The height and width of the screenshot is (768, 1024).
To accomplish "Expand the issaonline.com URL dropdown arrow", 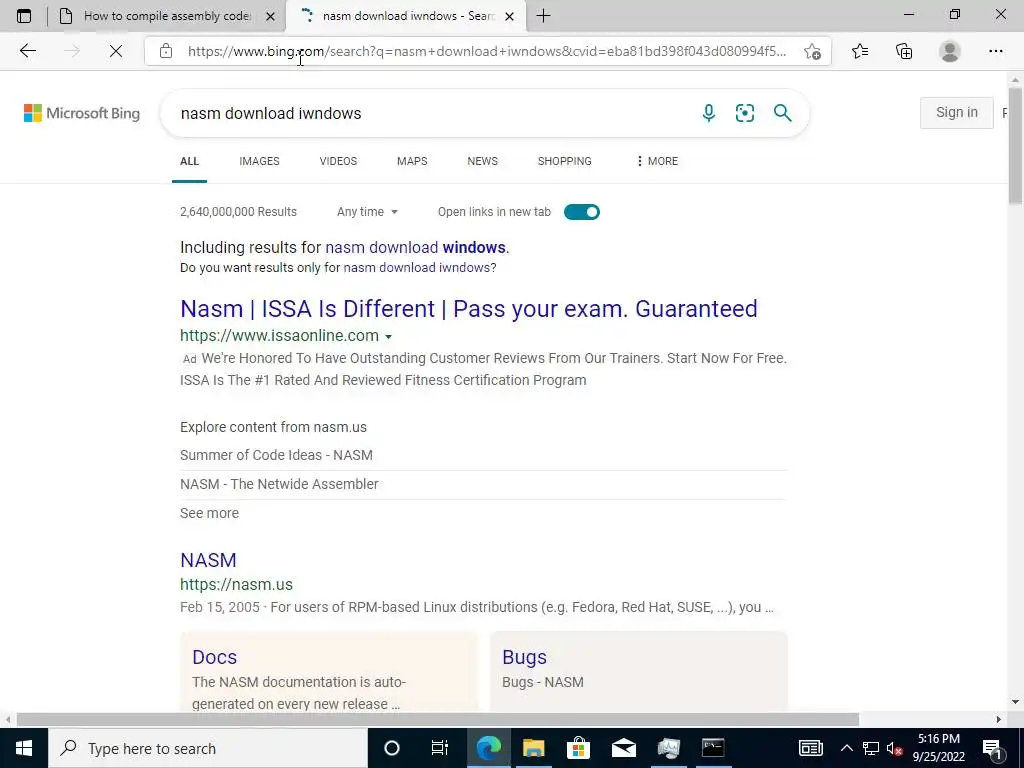I will click(389, 336).
